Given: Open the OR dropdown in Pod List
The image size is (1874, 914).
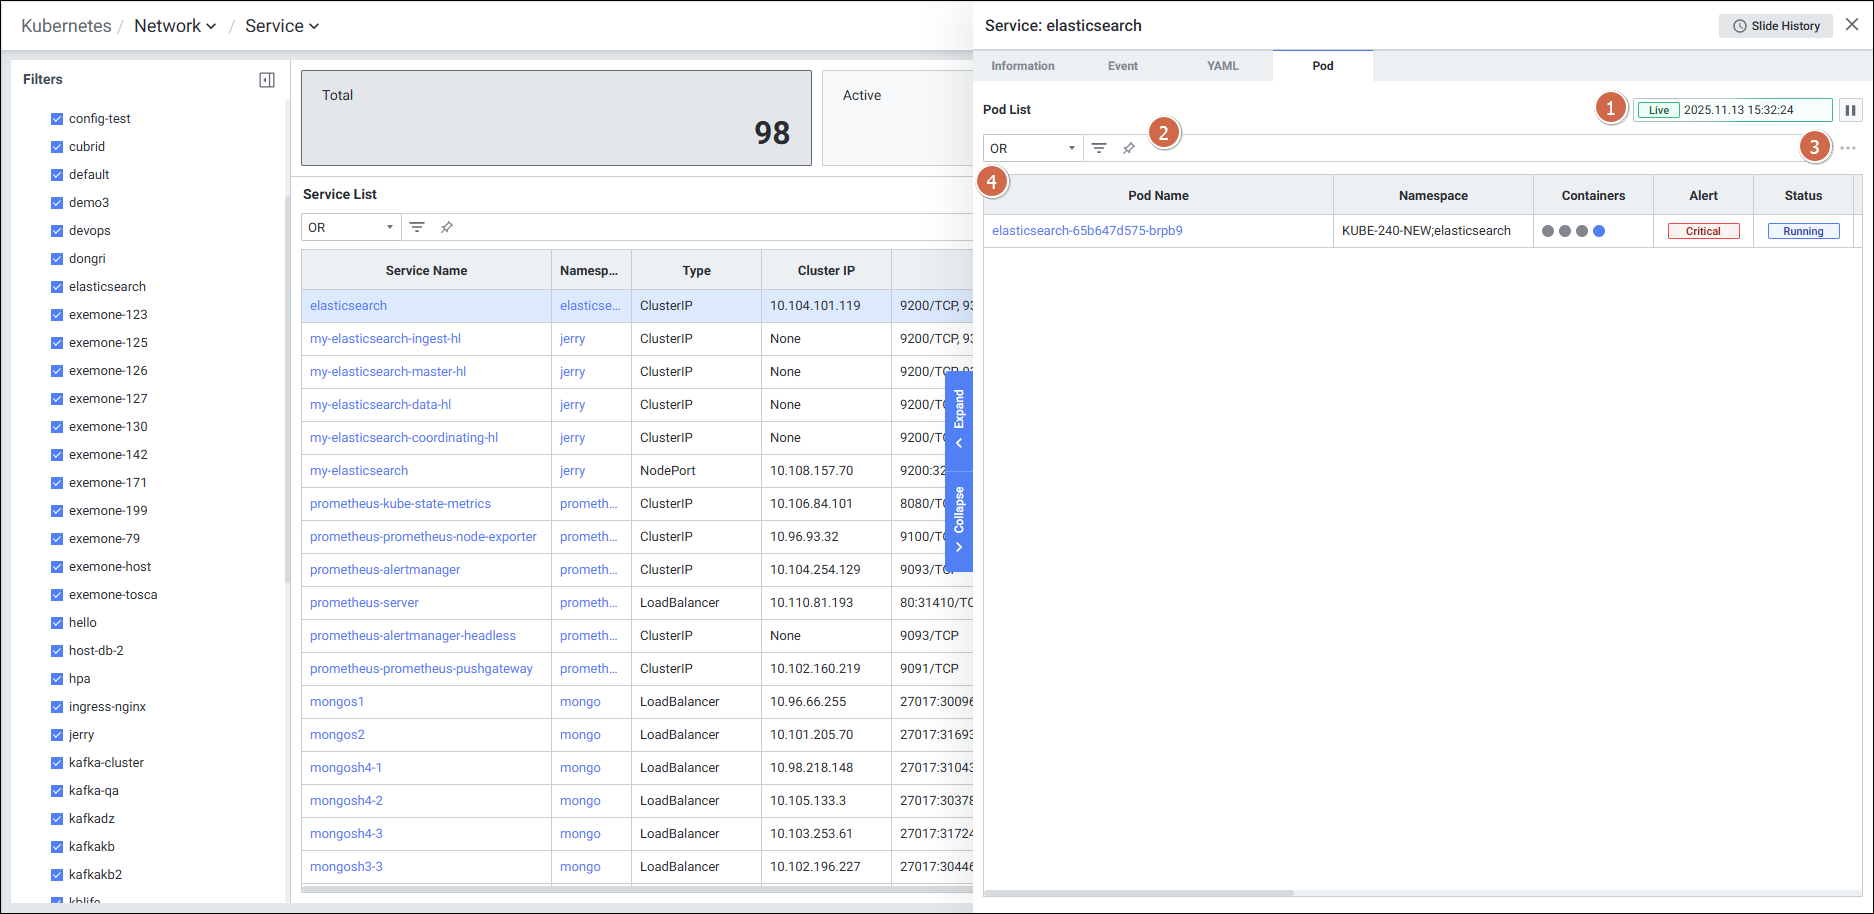Looking at the screenshot, I should (x=1032, y=148).
